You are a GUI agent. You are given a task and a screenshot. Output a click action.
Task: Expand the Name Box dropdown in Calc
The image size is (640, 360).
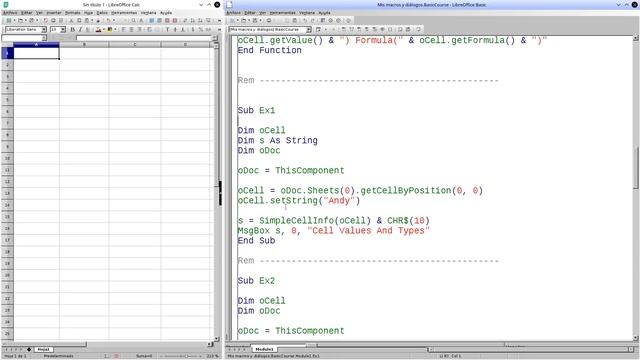point(44,38)
